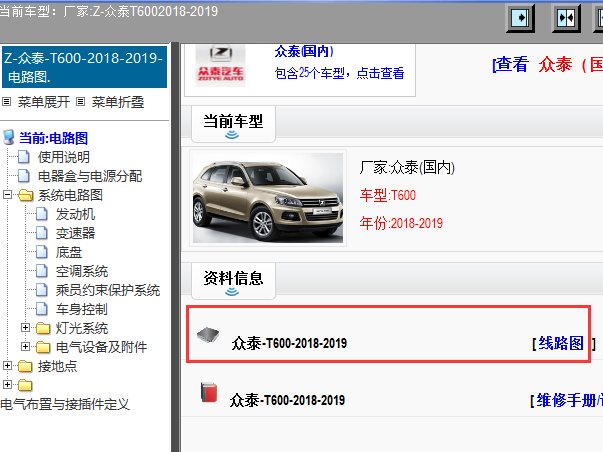603x452 pixels.
Task: Click 厂家:众泰(国内) text
Action: click(x=407, y=167)
